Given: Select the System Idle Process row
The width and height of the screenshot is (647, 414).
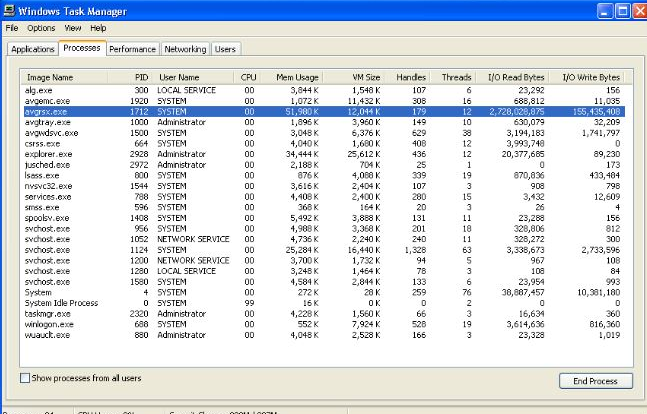Looking at the screenshot, I should point(324,303).
